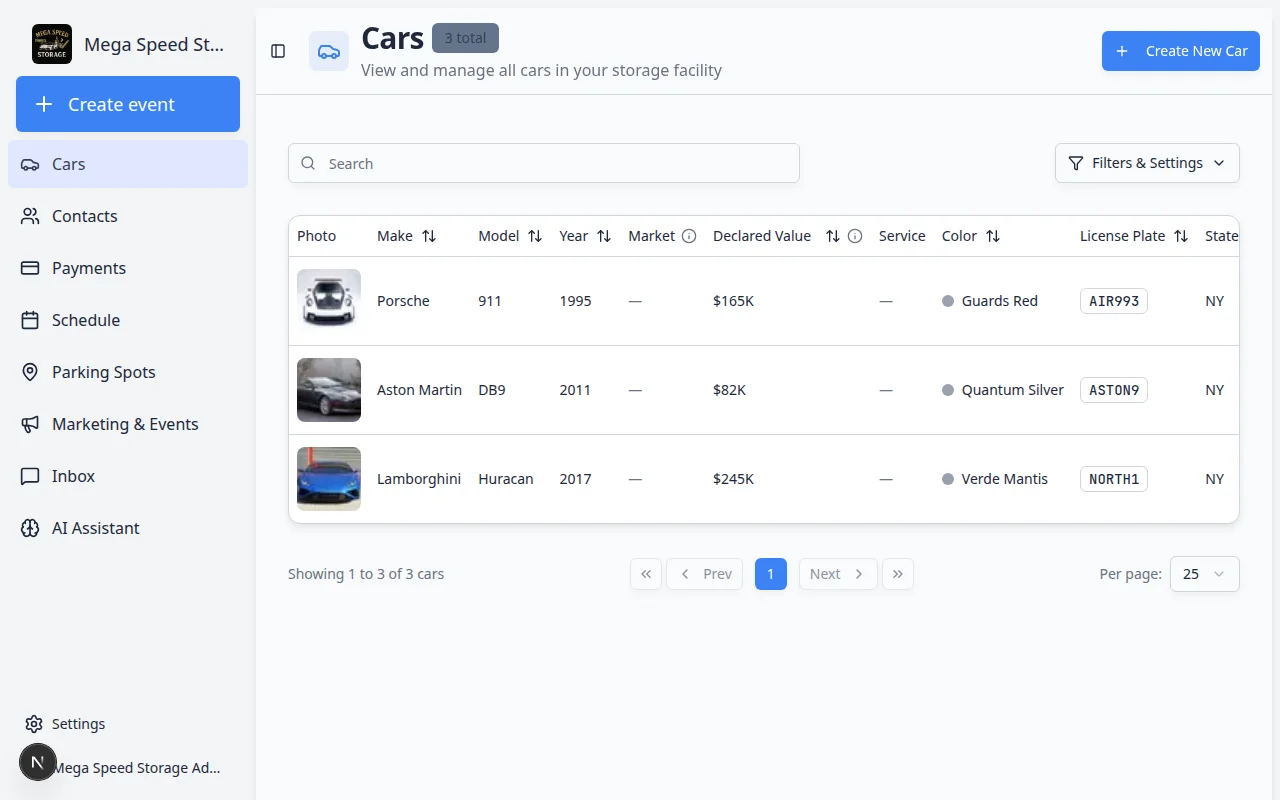Click the Verde Mantis color dot
Image resolution: width=1280 pixels, height=800 pixels.
(948, 479)
